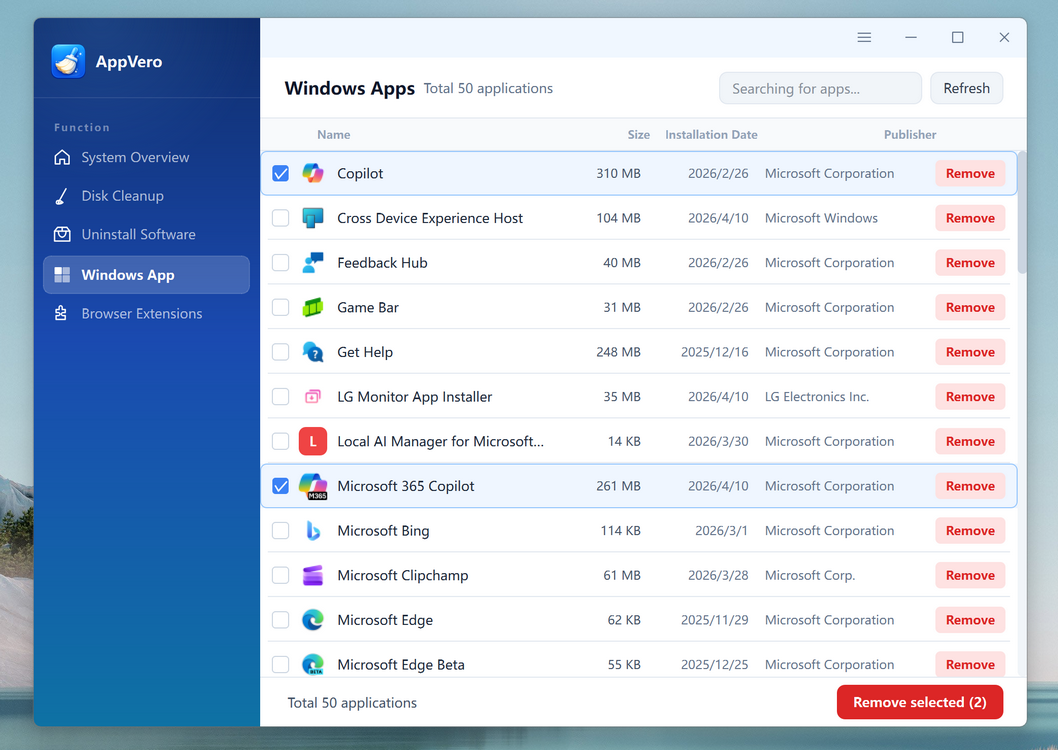
Task: Go to Browser Extensions section
Action: pyautogui.click(x=141, y=314)
